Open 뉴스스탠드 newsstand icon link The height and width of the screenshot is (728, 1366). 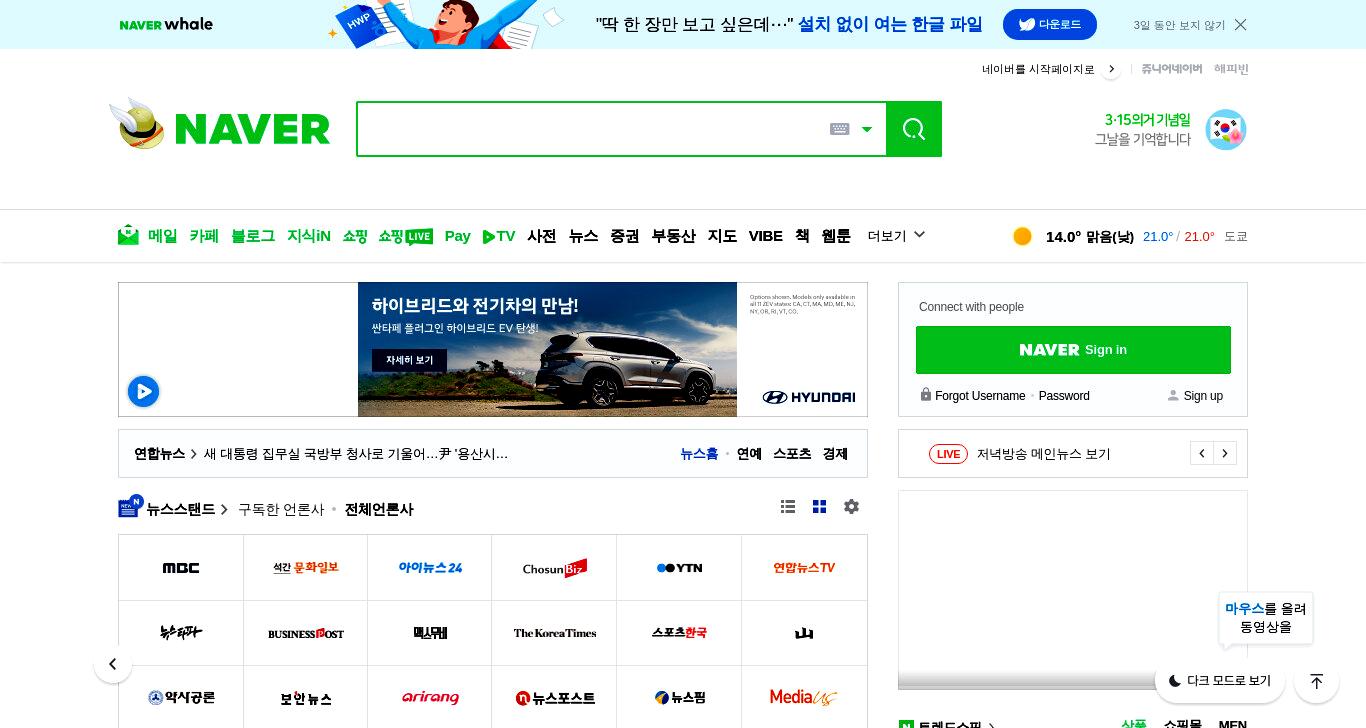point(130,507)
